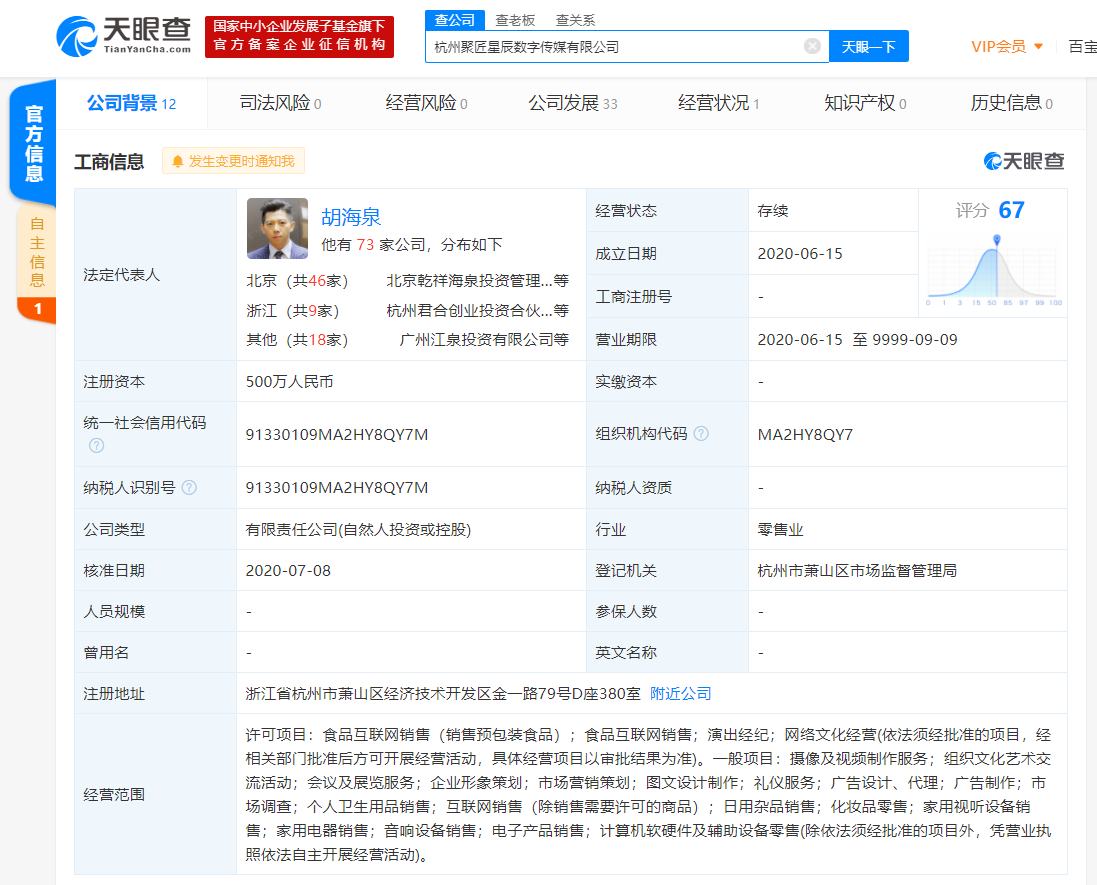Open the 公司发展 tab

[x=572, y=103]
